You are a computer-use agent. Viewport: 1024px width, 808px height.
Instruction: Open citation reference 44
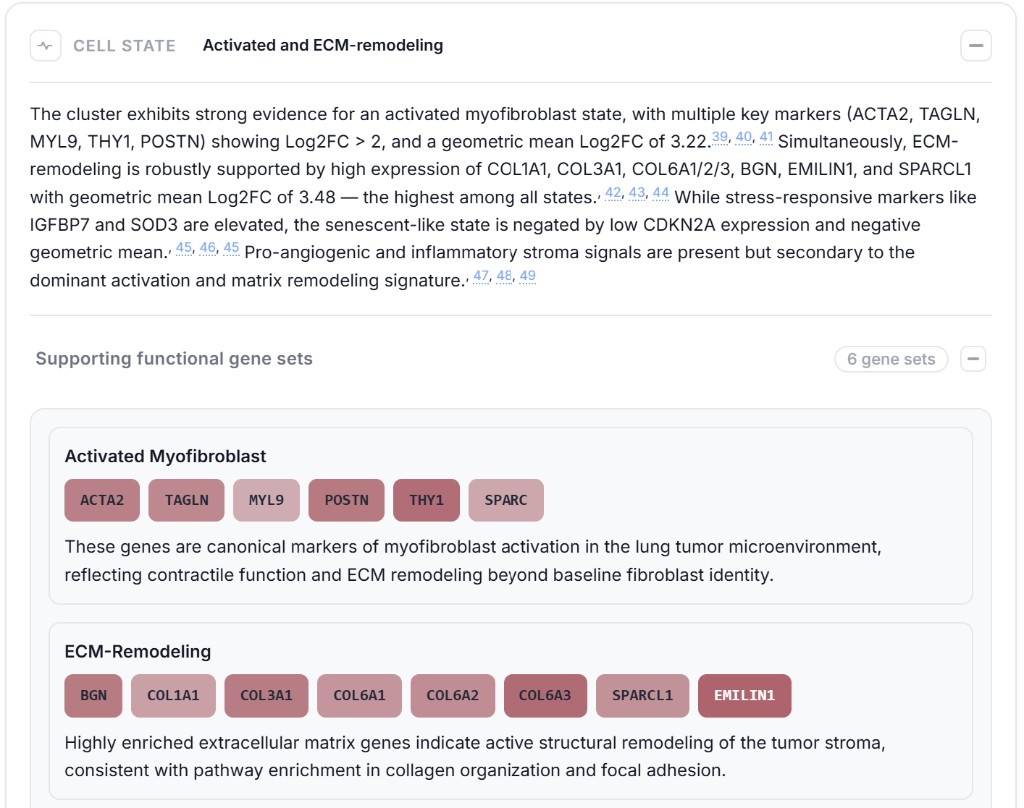[x=660, y=193]
